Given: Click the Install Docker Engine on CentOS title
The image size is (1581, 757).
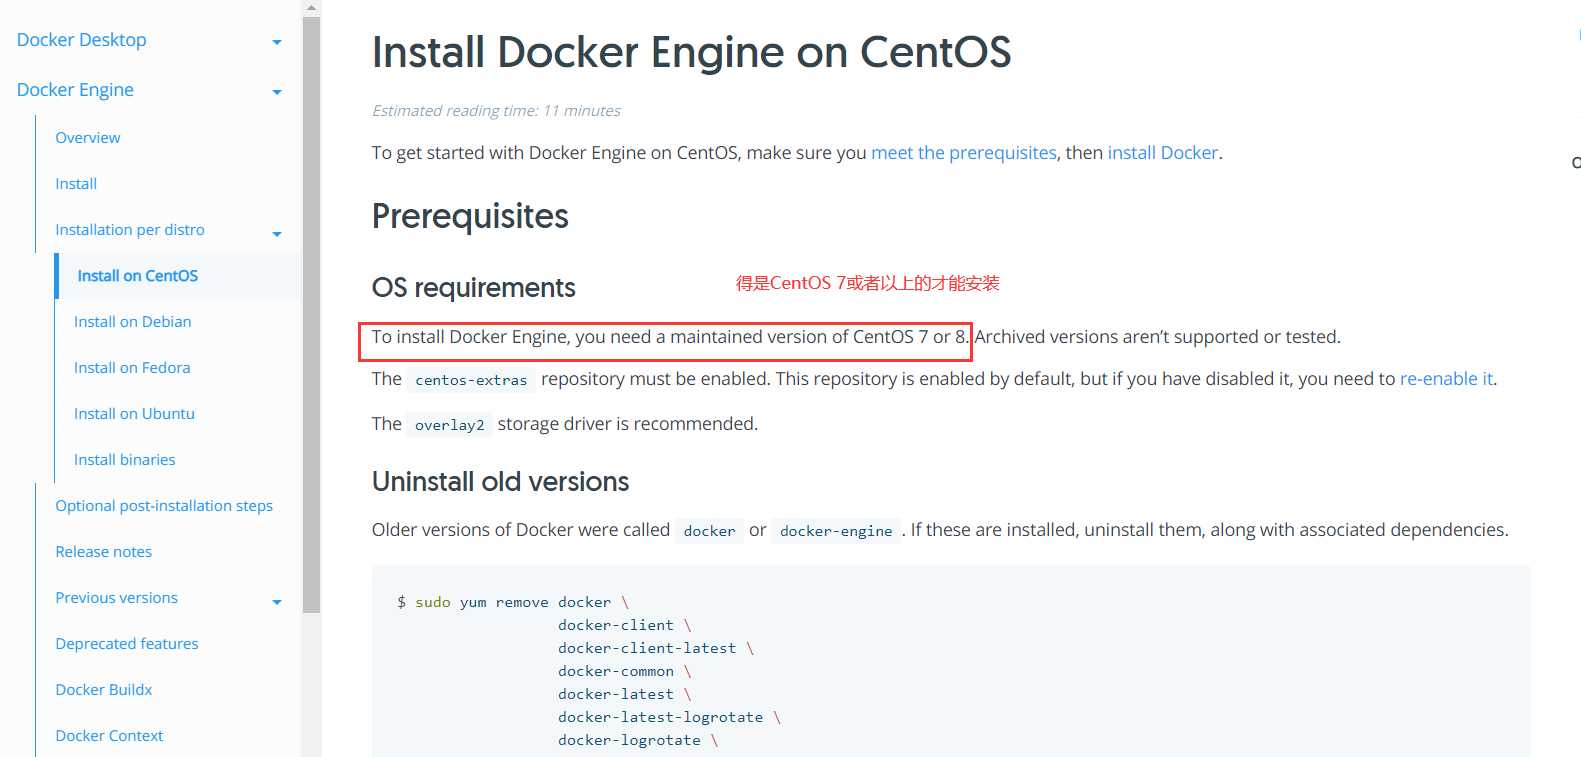Looking at the screenshot, I should [691, 52].
